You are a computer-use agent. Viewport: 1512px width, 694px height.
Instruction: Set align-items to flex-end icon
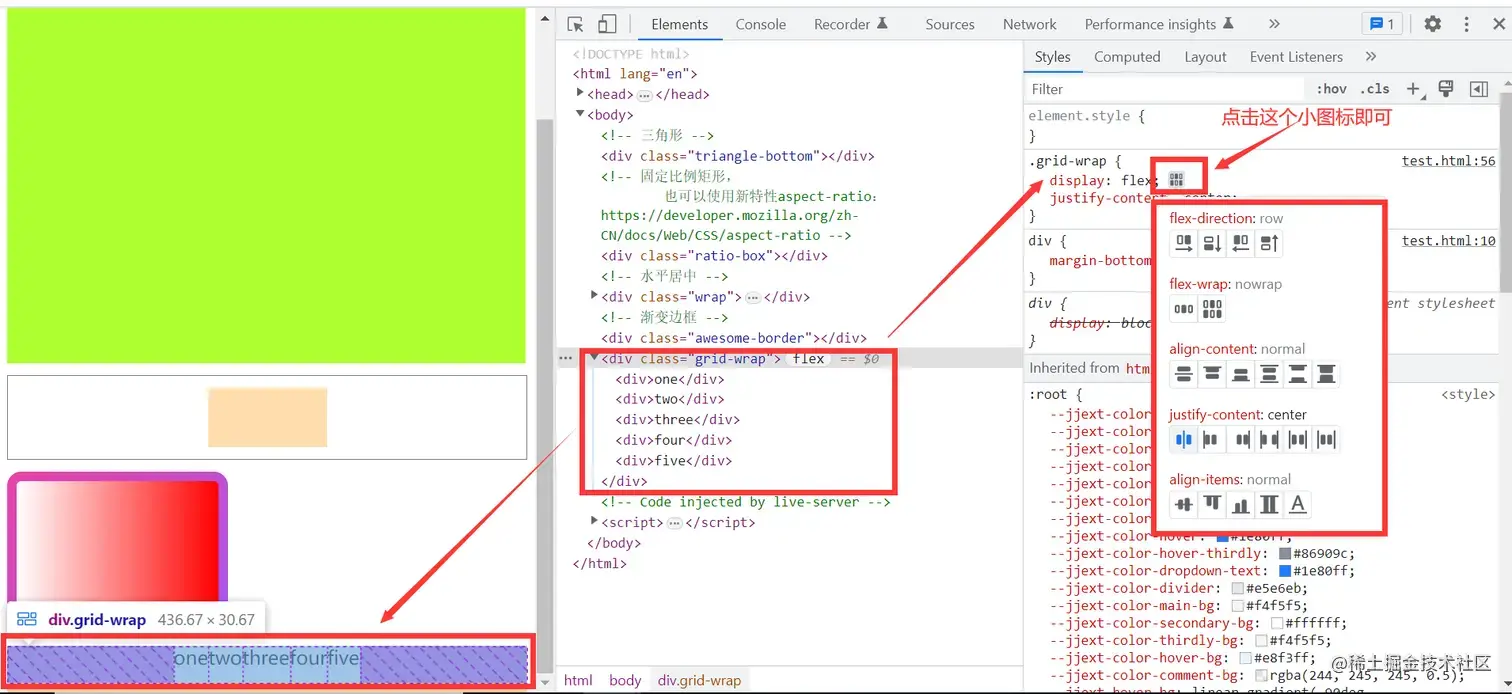(1241, 504)
